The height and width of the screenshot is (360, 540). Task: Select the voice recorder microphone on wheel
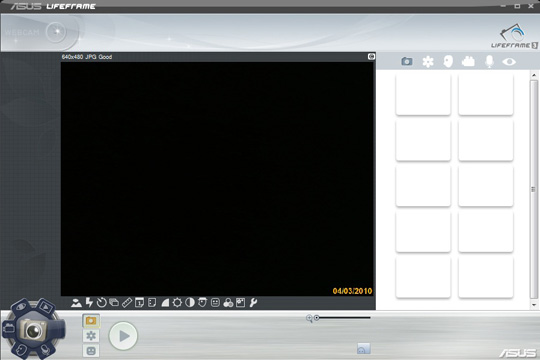45,350
